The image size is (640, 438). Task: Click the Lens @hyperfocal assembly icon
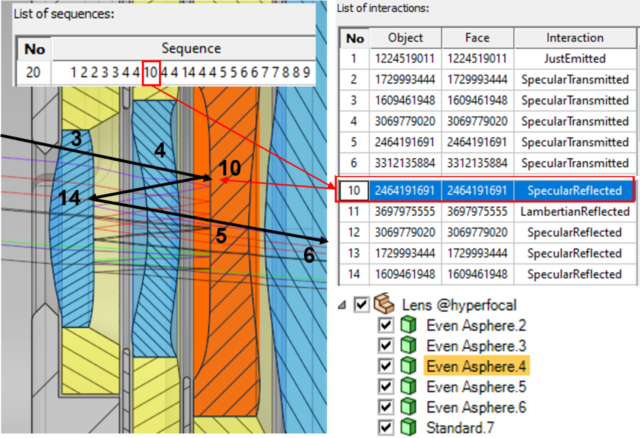pos(383,304)
